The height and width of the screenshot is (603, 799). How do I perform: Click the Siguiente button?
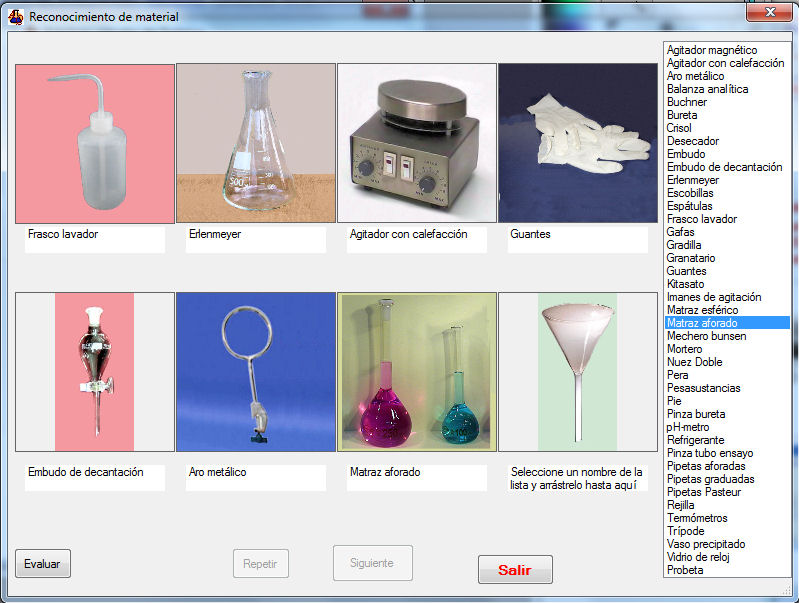point(372,563)
